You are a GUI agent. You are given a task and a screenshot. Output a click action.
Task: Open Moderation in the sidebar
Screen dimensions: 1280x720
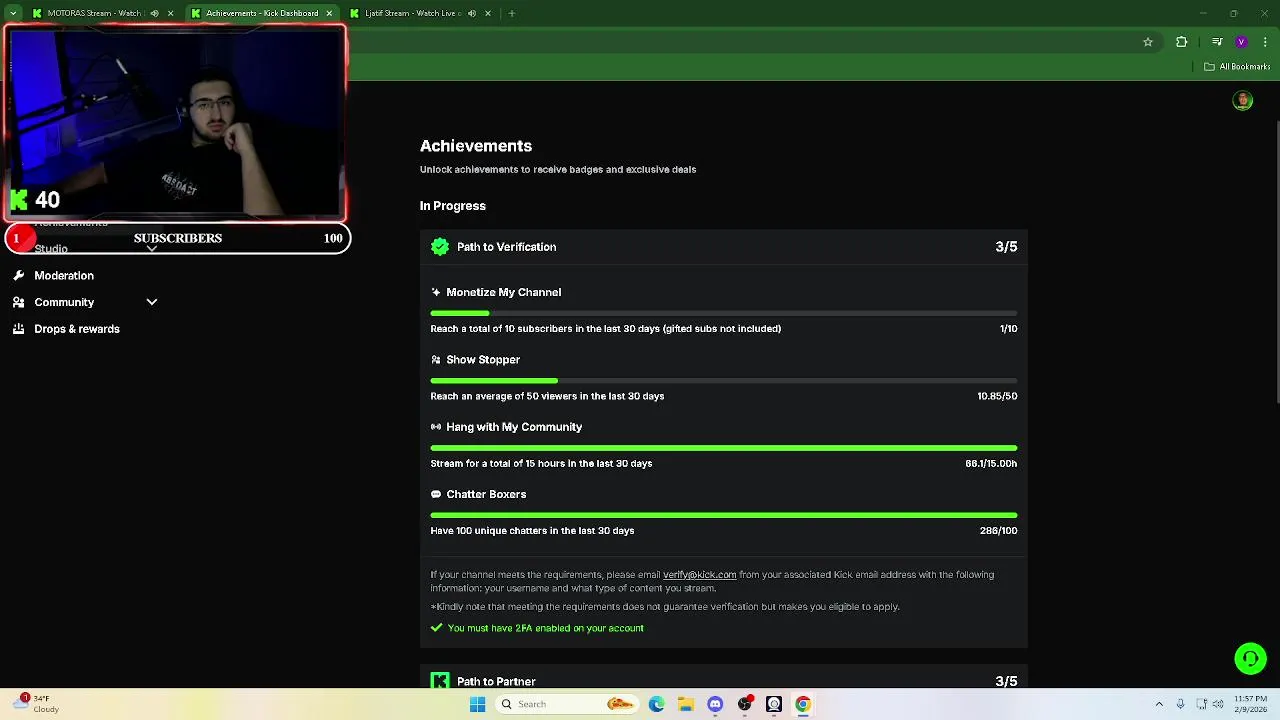[x=64, y=275]
